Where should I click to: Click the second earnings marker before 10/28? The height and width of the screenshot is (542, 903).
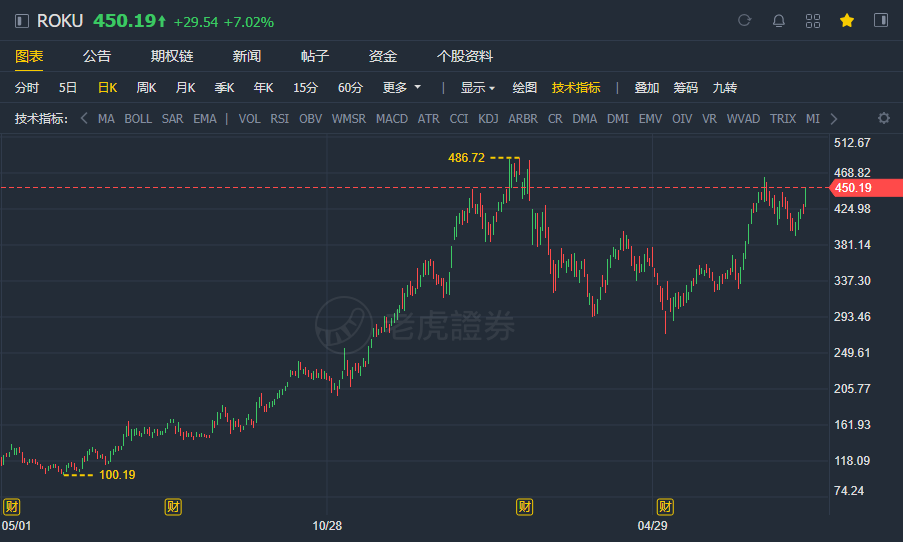click(173, 507)
